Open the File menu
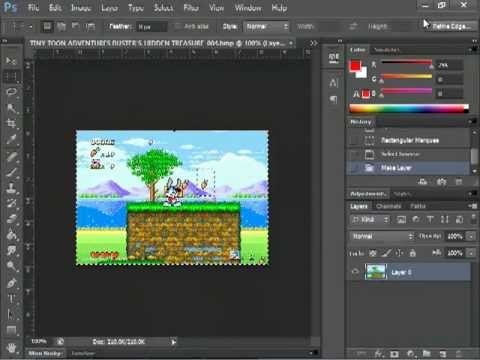 [33, 7]
